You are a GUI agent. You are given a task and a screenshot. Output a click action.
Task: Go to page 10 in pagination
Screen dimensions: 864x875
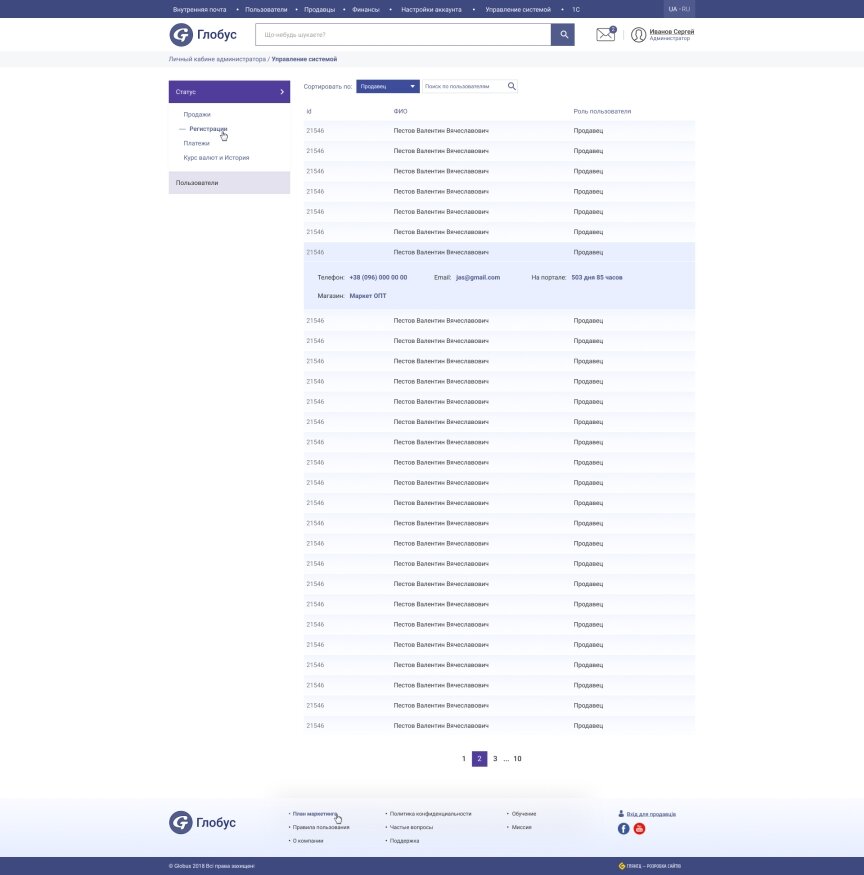[517, 758]
